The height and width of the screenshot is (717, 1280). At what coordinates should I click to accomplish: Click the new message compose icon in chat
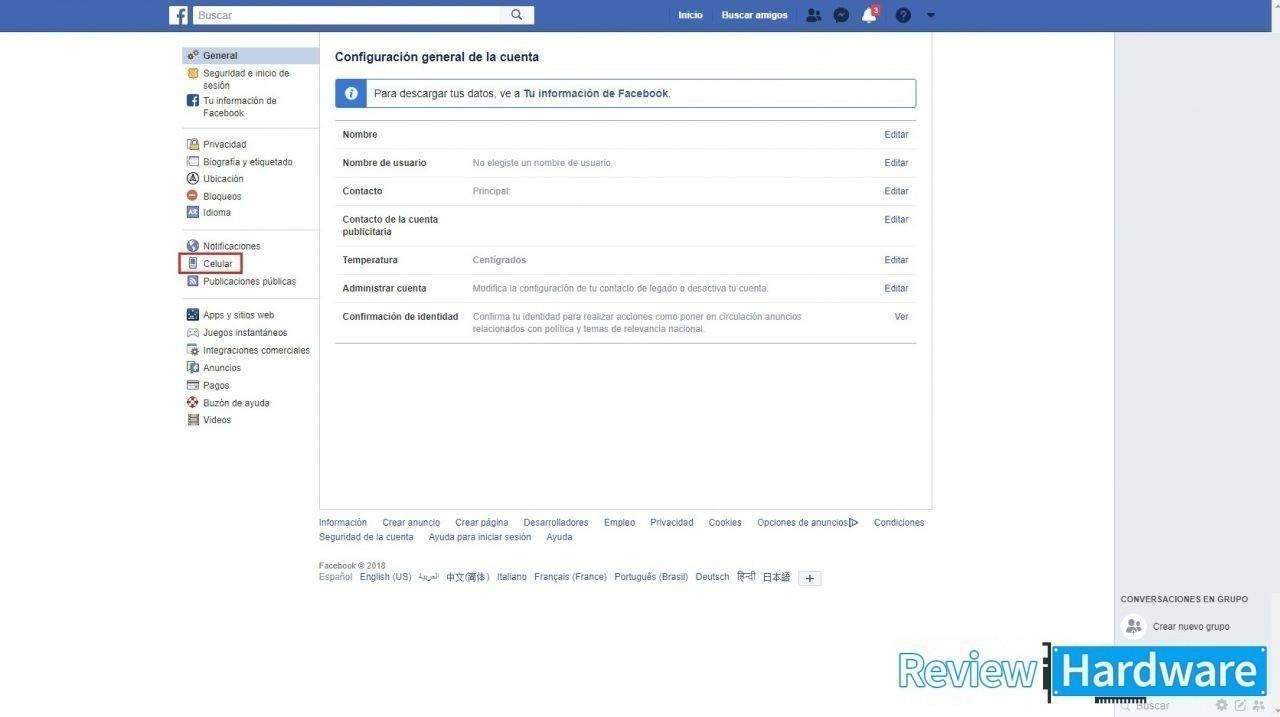[x=1240, y=705]
